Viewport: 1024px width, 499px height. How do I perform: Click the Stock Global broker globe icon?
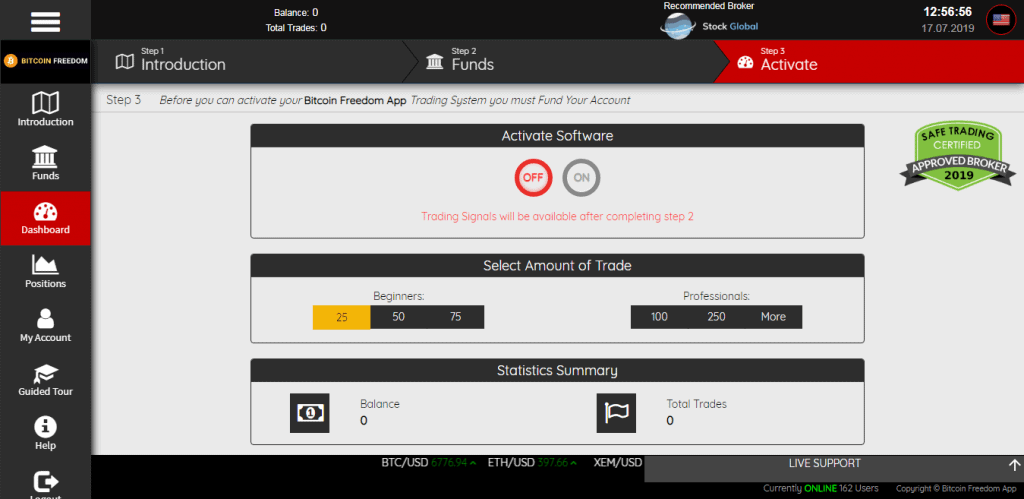click(679, 27)
